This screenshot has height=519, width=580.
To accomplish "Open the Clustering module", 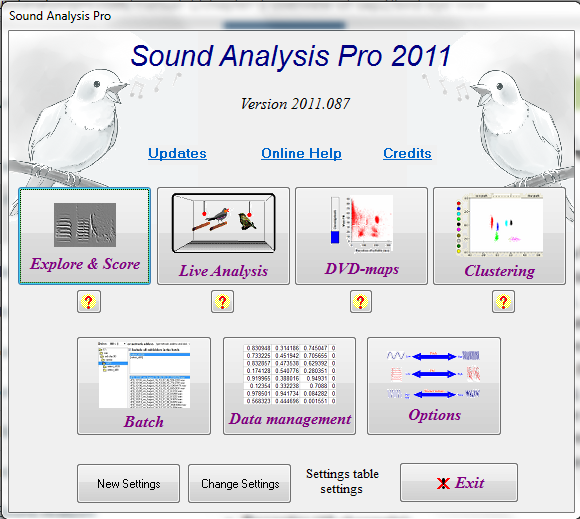I will tap(499, 236).
